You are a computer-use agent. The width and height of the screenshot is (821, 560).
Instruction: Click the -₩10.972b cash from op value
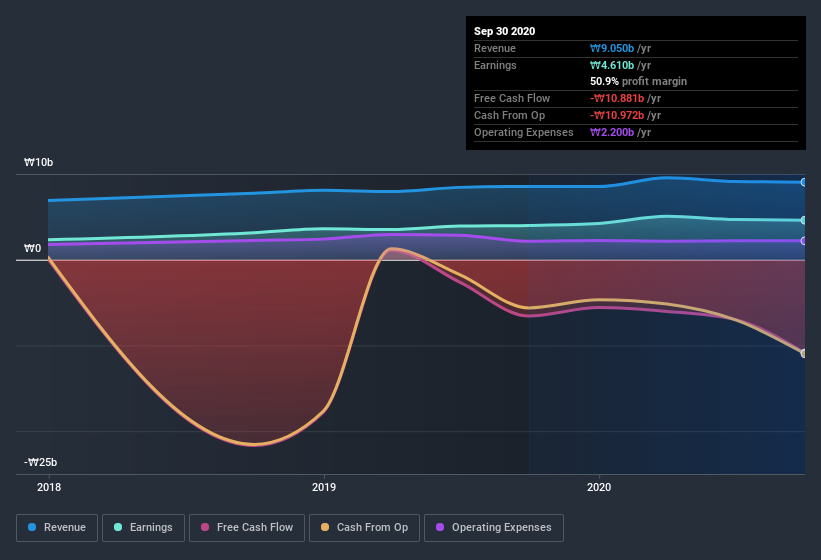(x=617, y=115)
